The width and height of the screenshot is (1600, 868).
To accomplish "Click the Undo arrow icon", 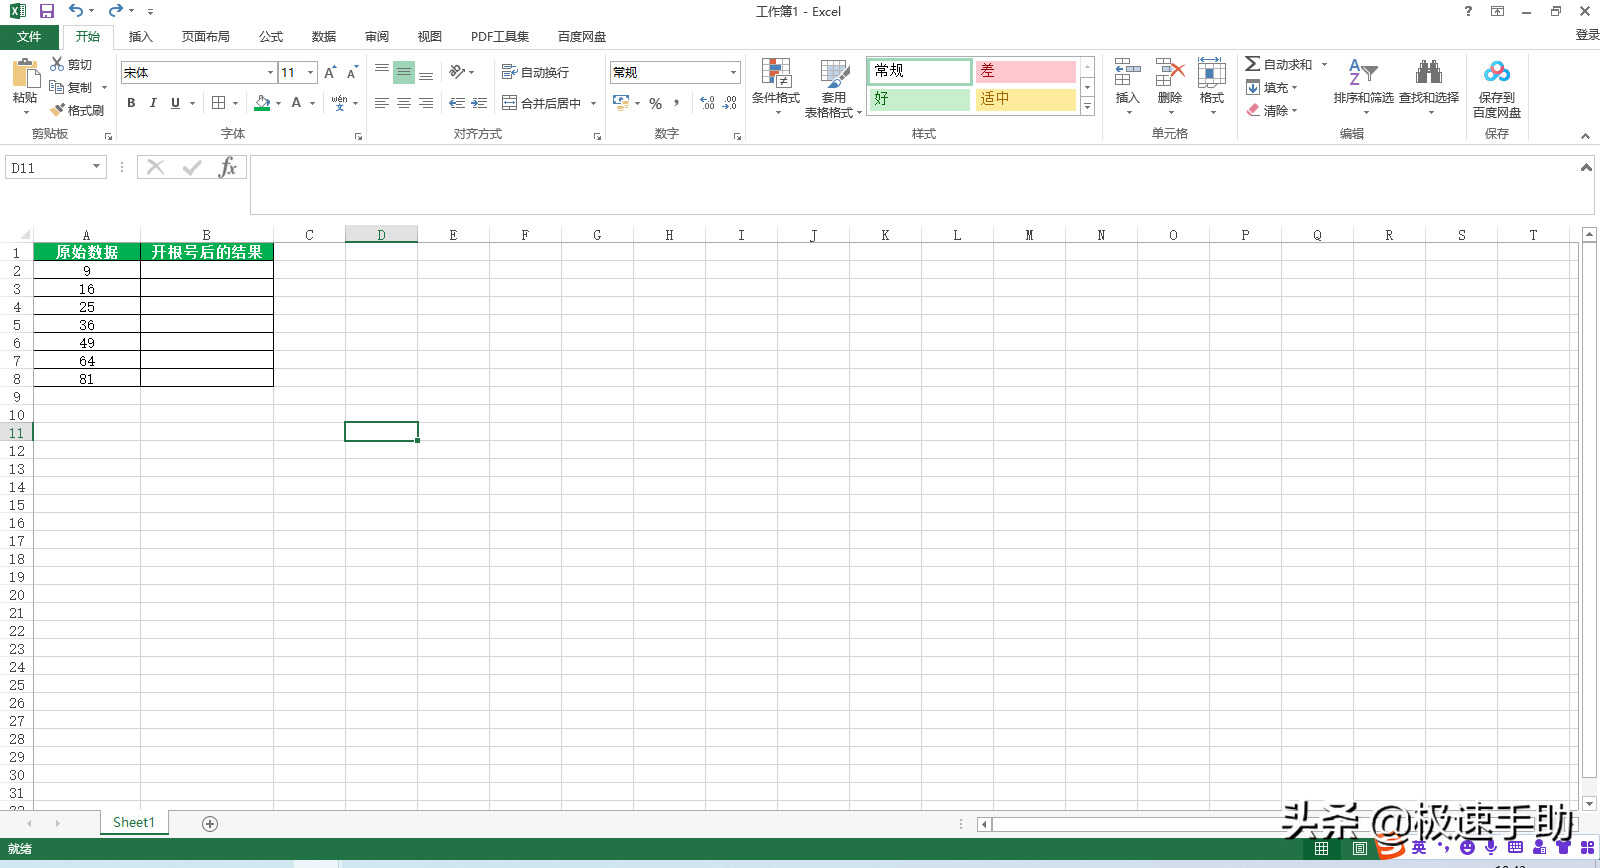I will [76, 11].
